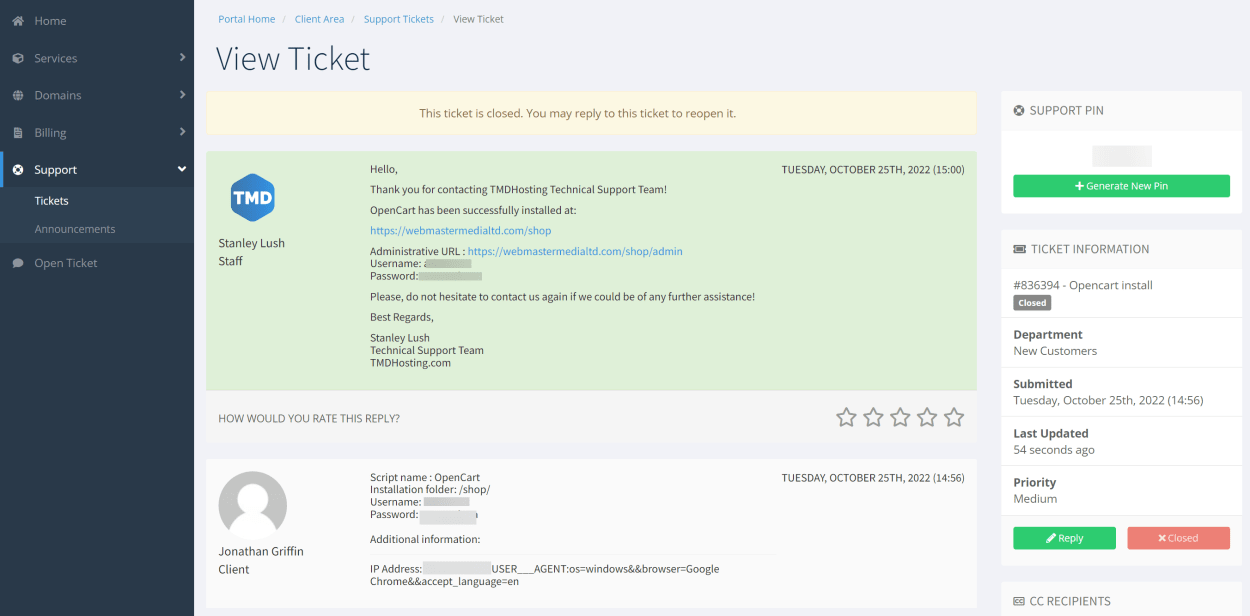Rate the reply with one star
Viewport: 1250px width, 616px height.
[x=846, y=417]
